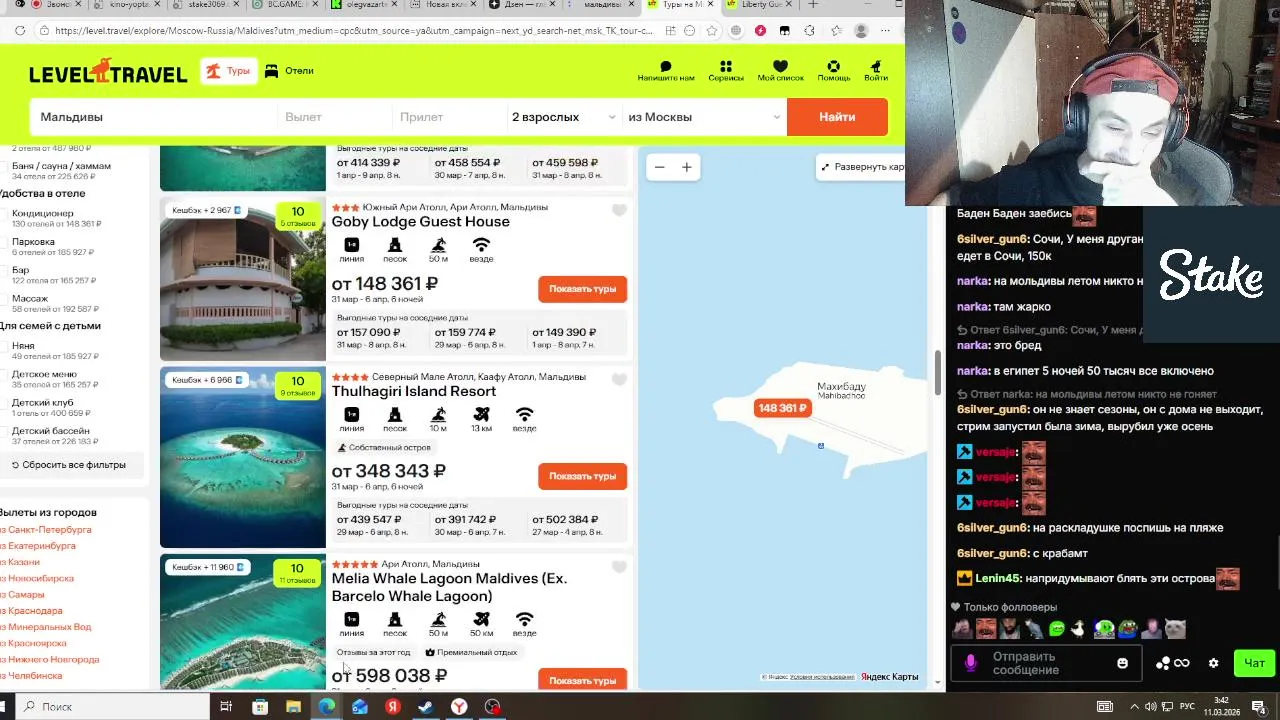The image size is (1280, 720).
Task: Open flights from Санкт-Петербурга link
Action: [46, 530]
